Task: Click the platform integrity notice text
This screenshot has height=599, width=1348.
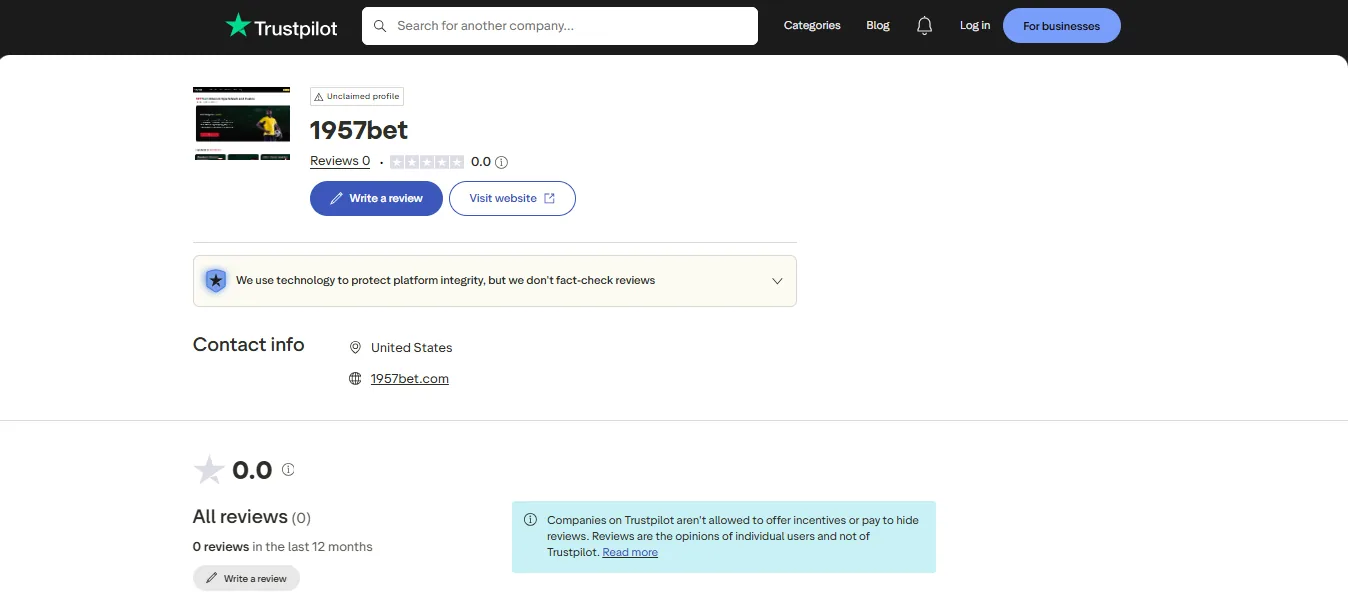Action: click(x=446, y=281)
